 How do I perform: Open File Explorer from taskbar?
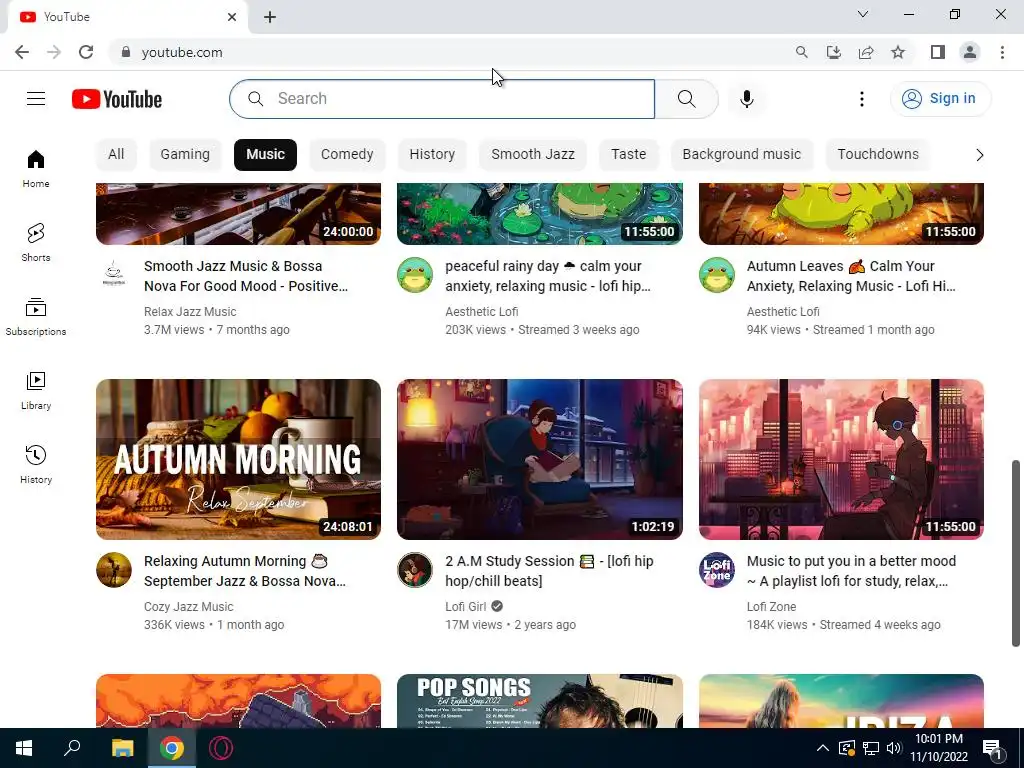click(122, 748)
